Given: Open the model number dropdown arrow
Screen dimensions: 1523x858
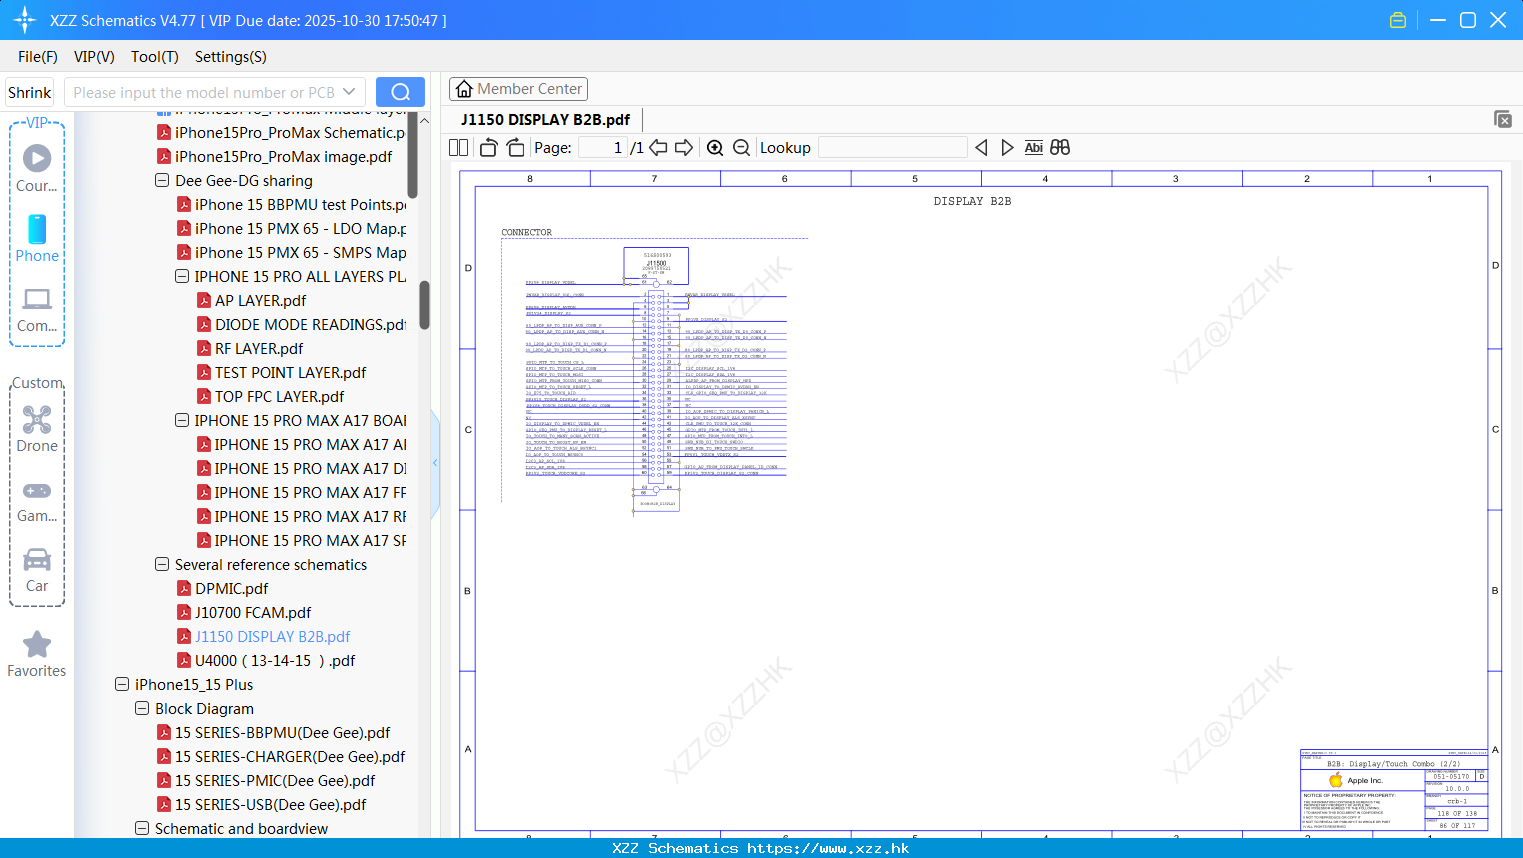Looking at the screenshot, I should point(349,92).
